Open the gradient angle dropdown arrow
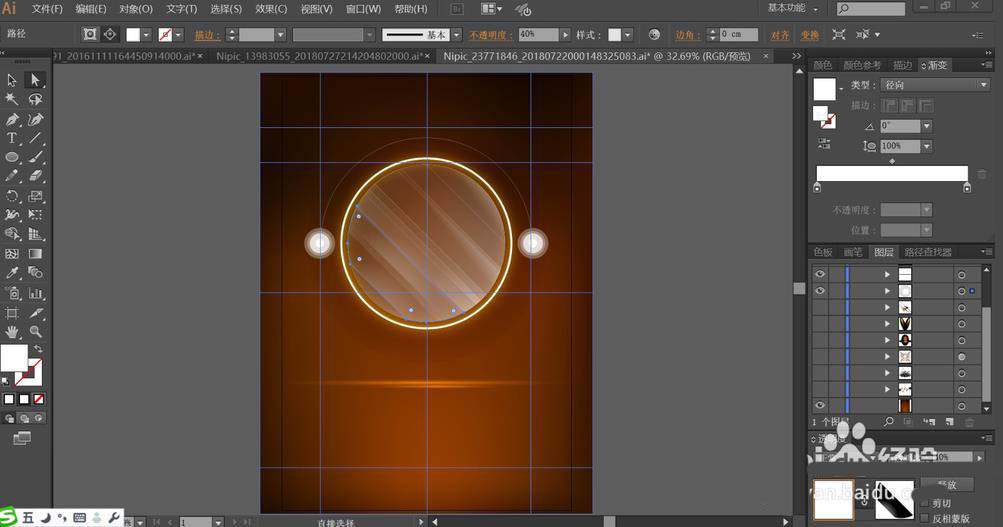The height and width of the screenshot is (527, 1003). (927, 126)
